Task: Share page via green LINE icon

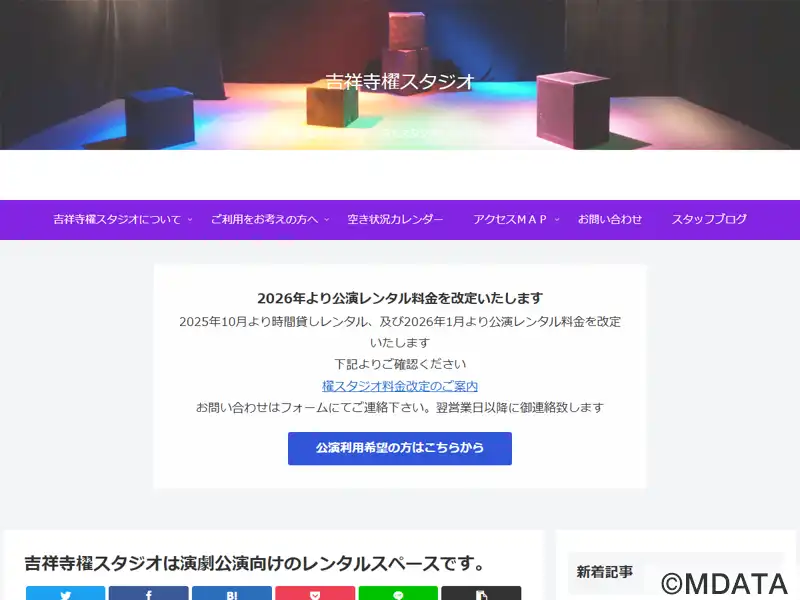Action: click(x=398, y=594)
